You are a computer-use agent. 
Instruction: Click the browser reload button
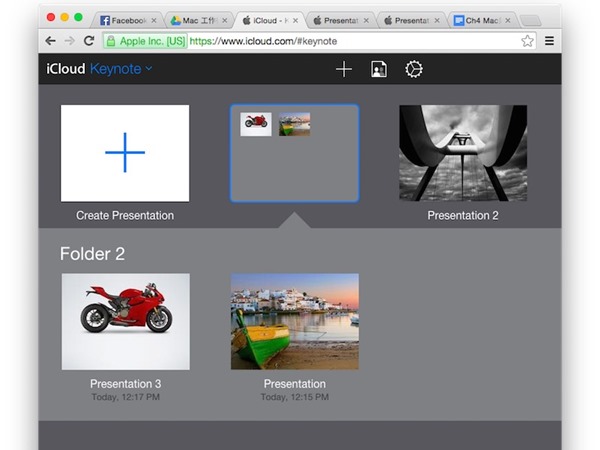pyautogui.click(x=89, y=41)
